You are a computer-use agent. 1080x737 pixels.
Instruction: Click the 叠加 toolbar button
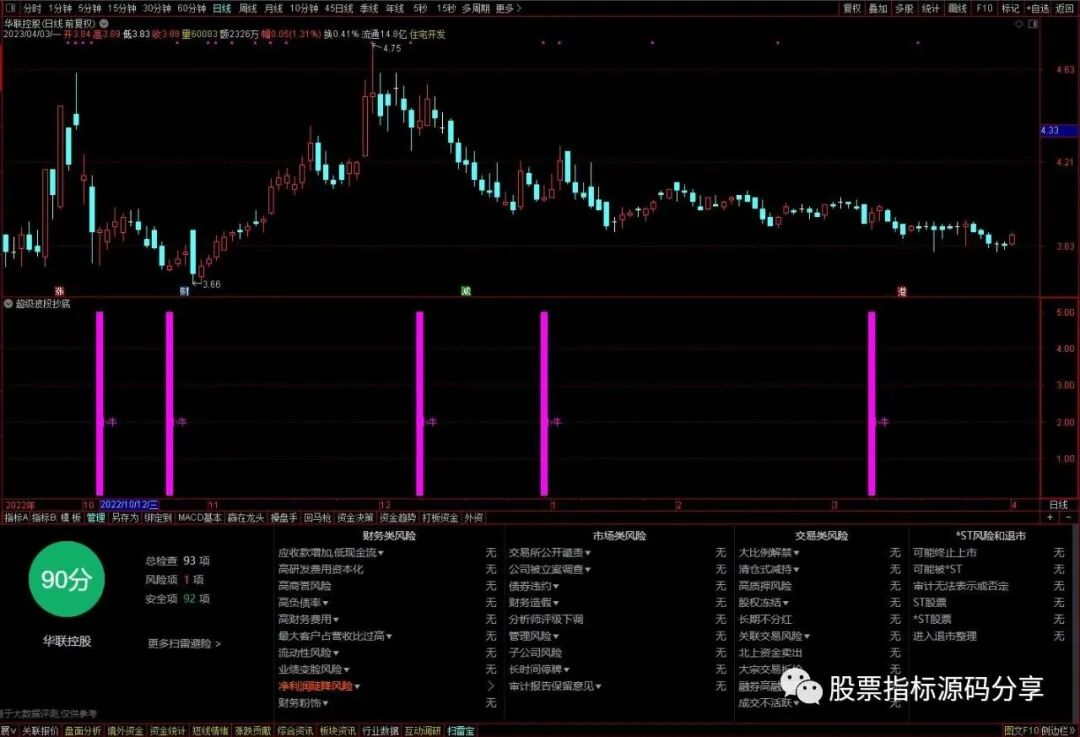tap(878, 8)
